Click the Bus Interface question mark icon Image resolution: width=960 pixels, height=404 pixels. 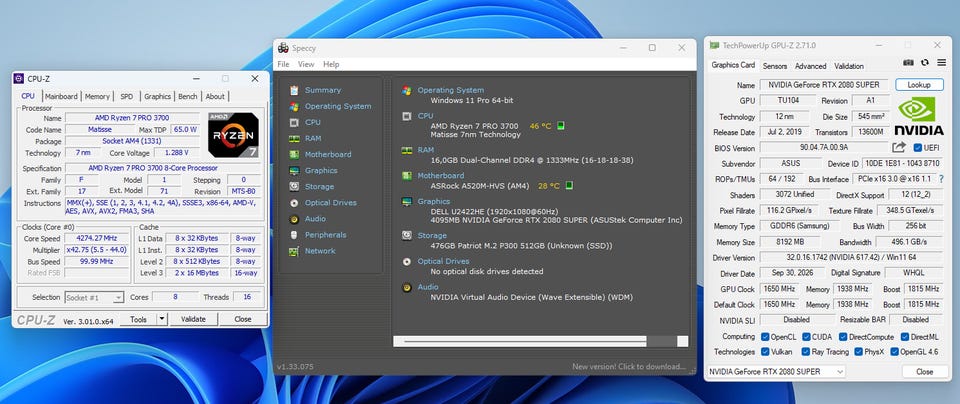click(x=940, y=179)
